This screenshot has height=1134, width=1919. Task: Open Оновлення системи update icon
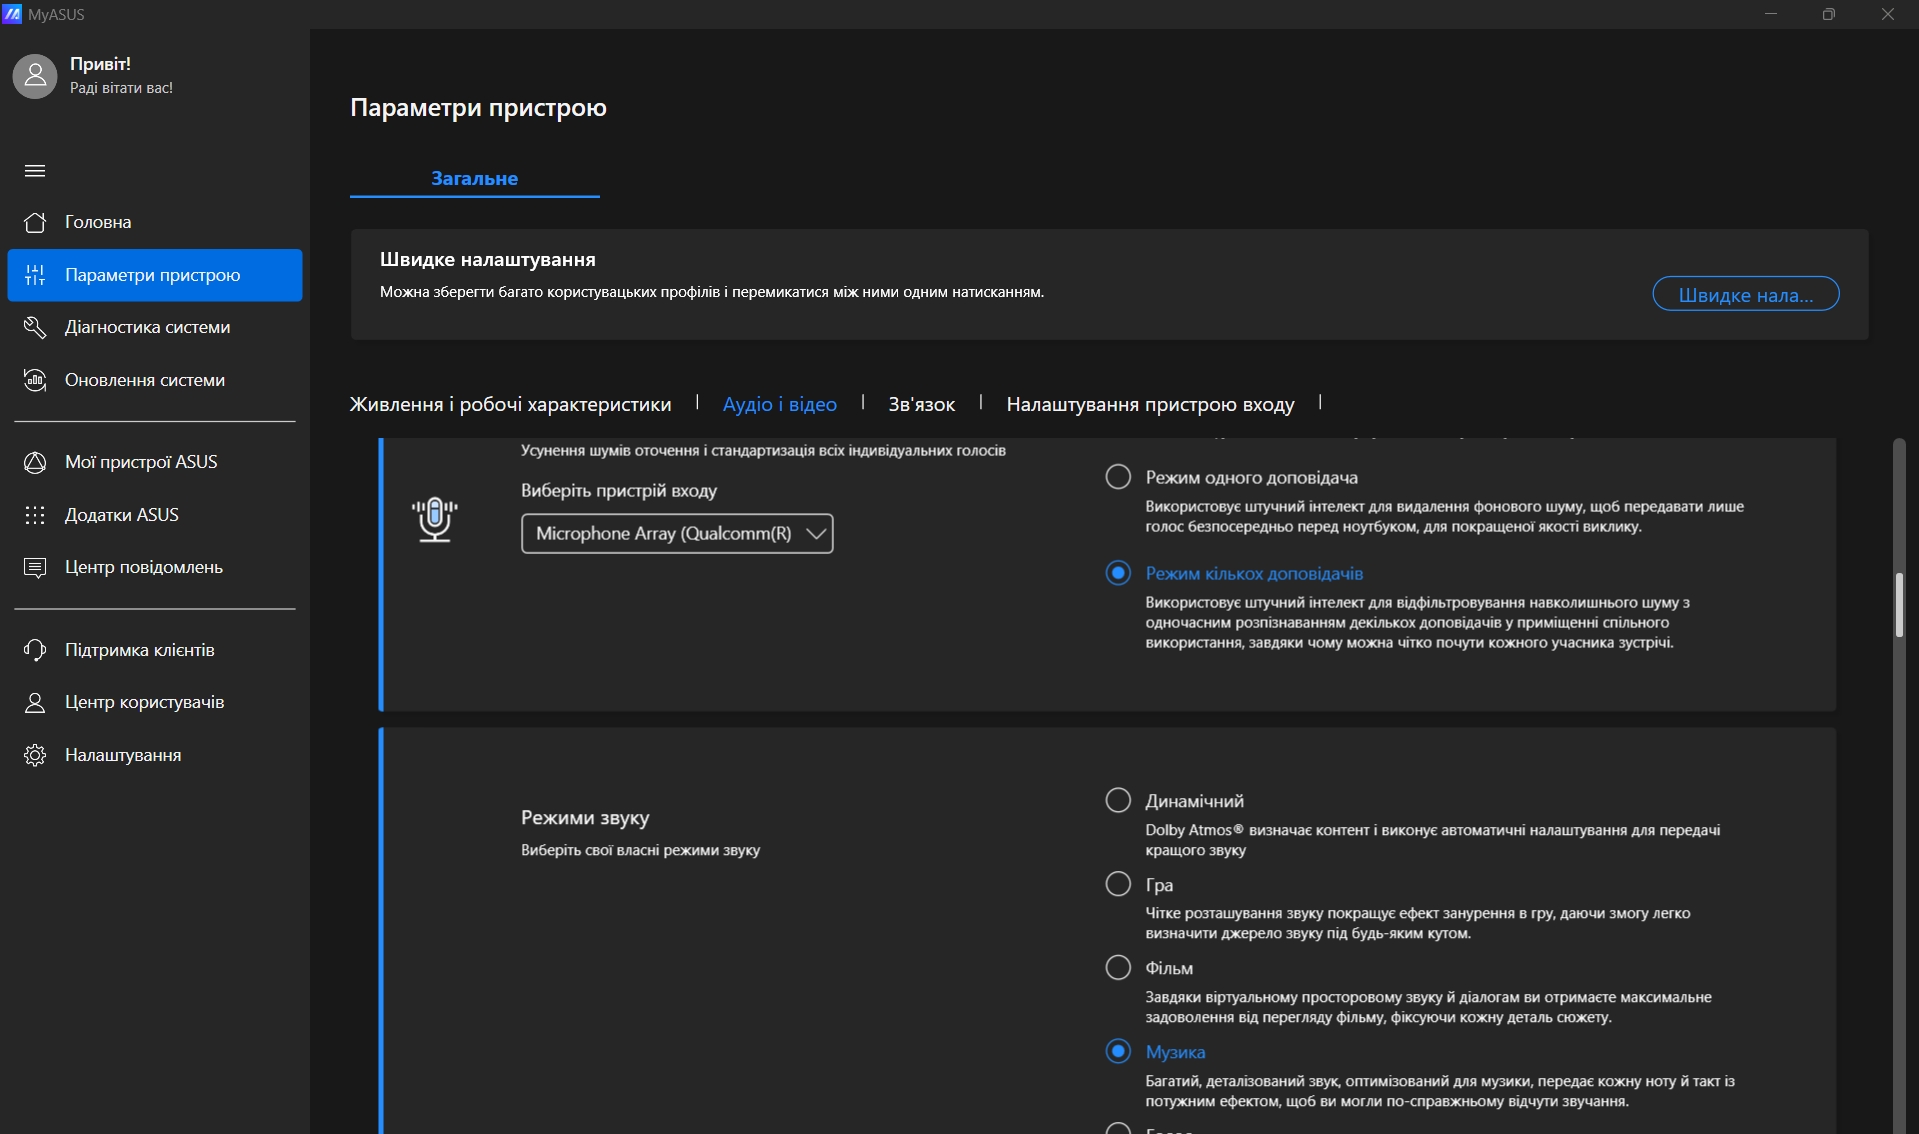tap(35, 380)
